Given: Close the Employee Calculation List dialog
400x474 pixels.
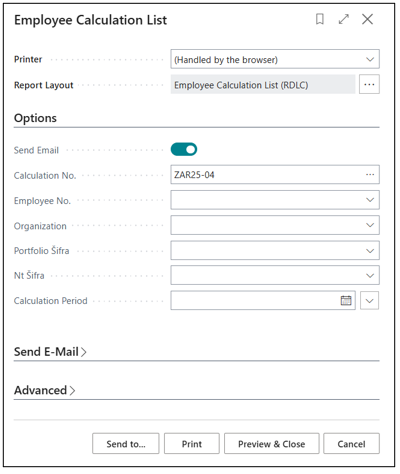Looking at the screenshot, I should point(367,19).
